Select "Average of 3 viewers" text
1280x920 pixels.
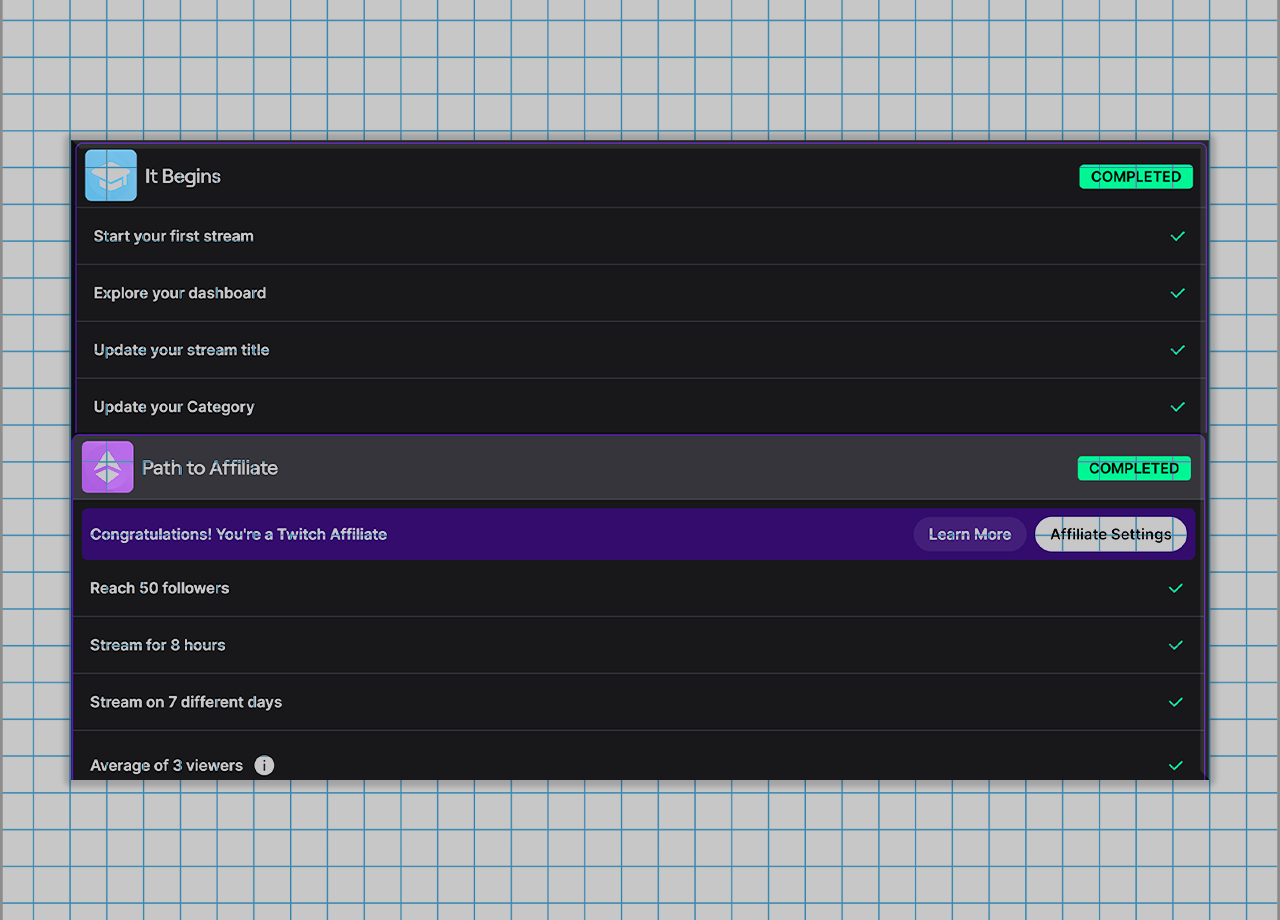(x=167, y=765)
